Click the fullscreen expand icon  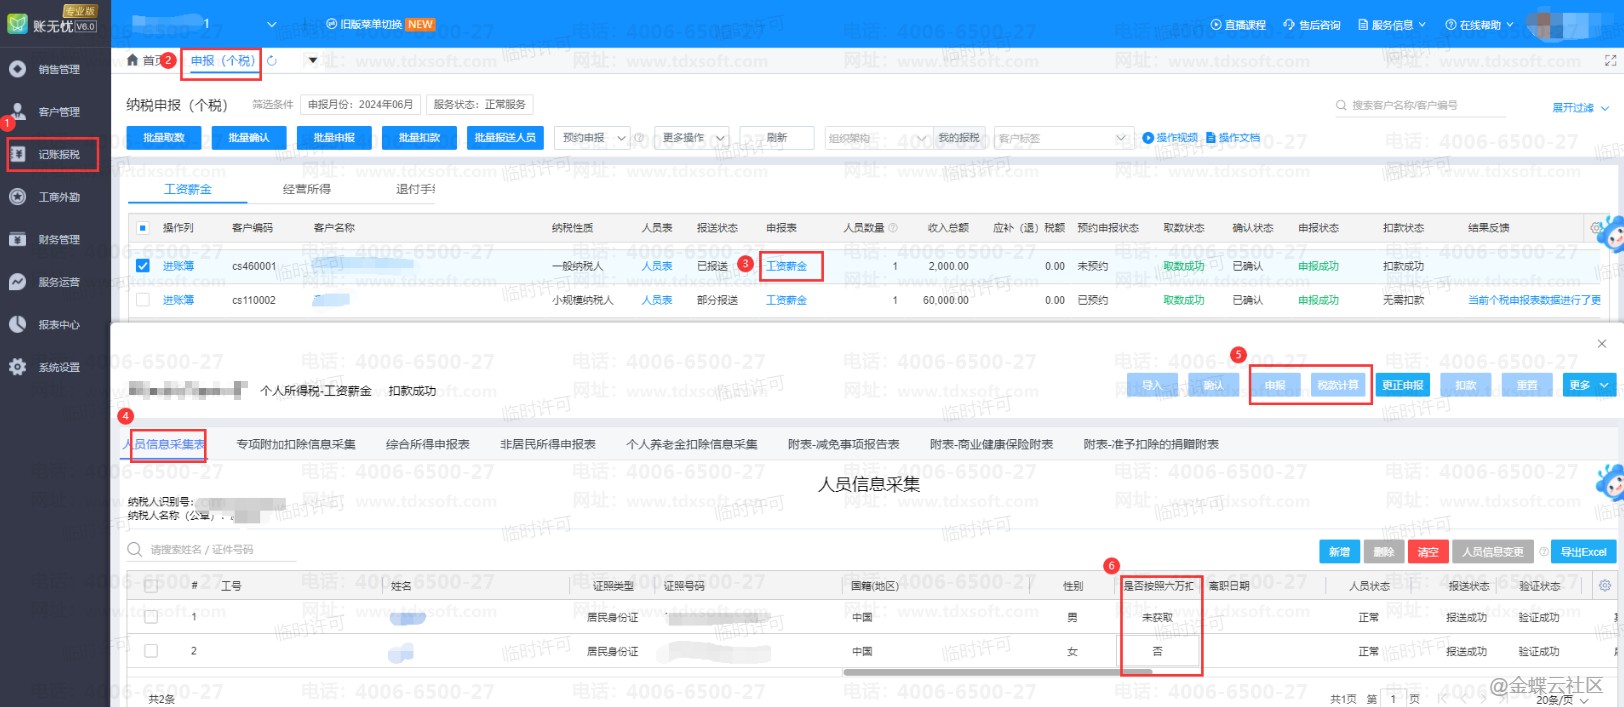1610,61
